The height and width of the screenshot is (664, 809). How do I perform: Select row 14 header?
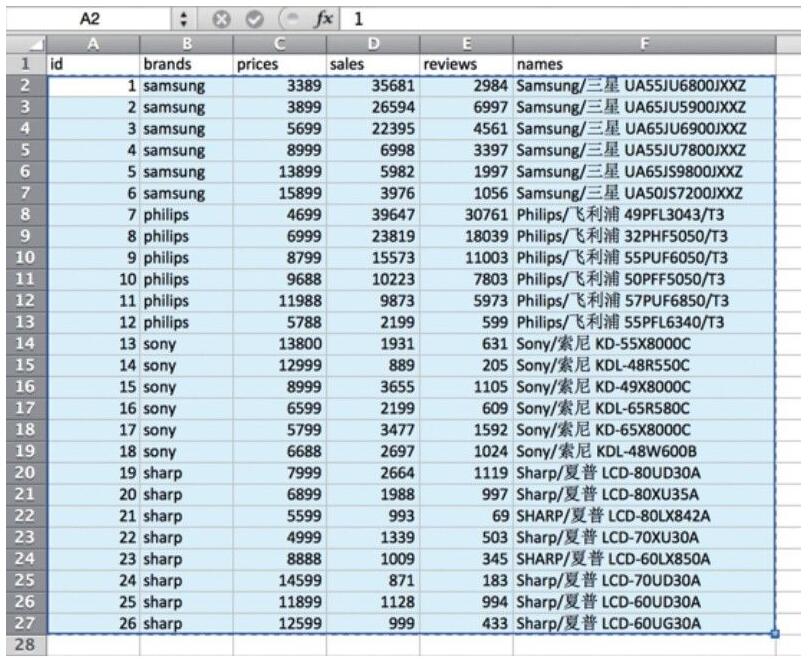[26, 344]
